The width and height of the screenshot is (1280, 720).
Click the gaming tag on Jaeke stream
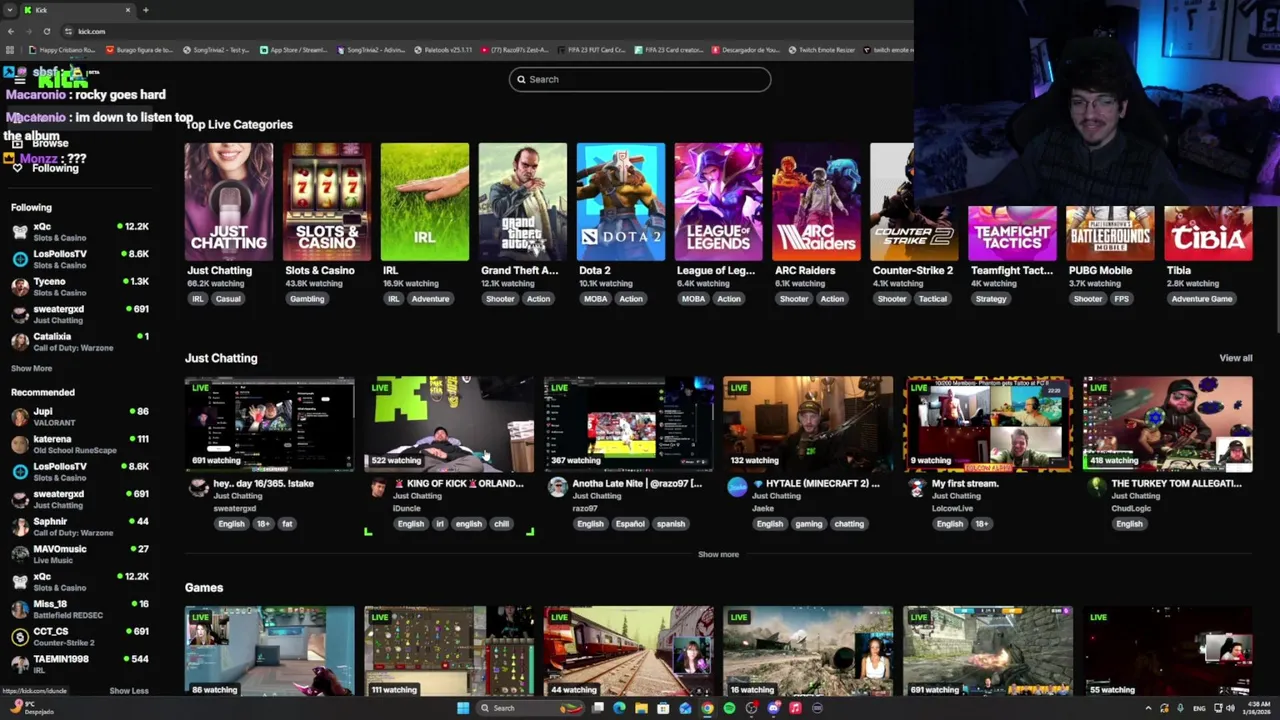[808, 524]
